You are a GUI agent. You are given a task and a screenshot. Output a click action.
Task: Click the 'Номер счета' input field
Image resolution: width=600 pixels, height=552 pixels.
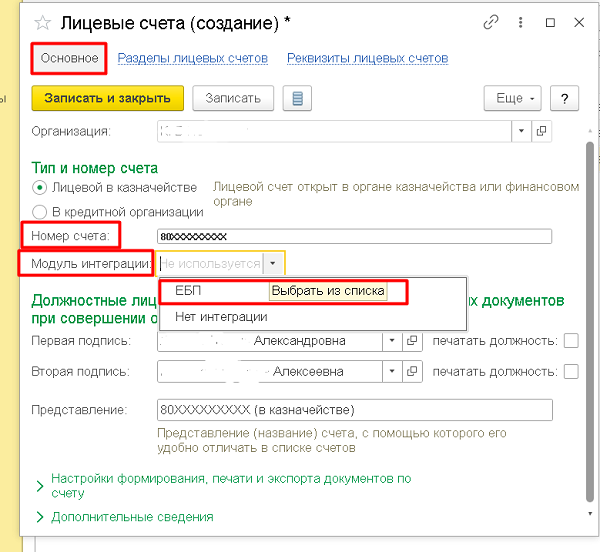(354, 236)
